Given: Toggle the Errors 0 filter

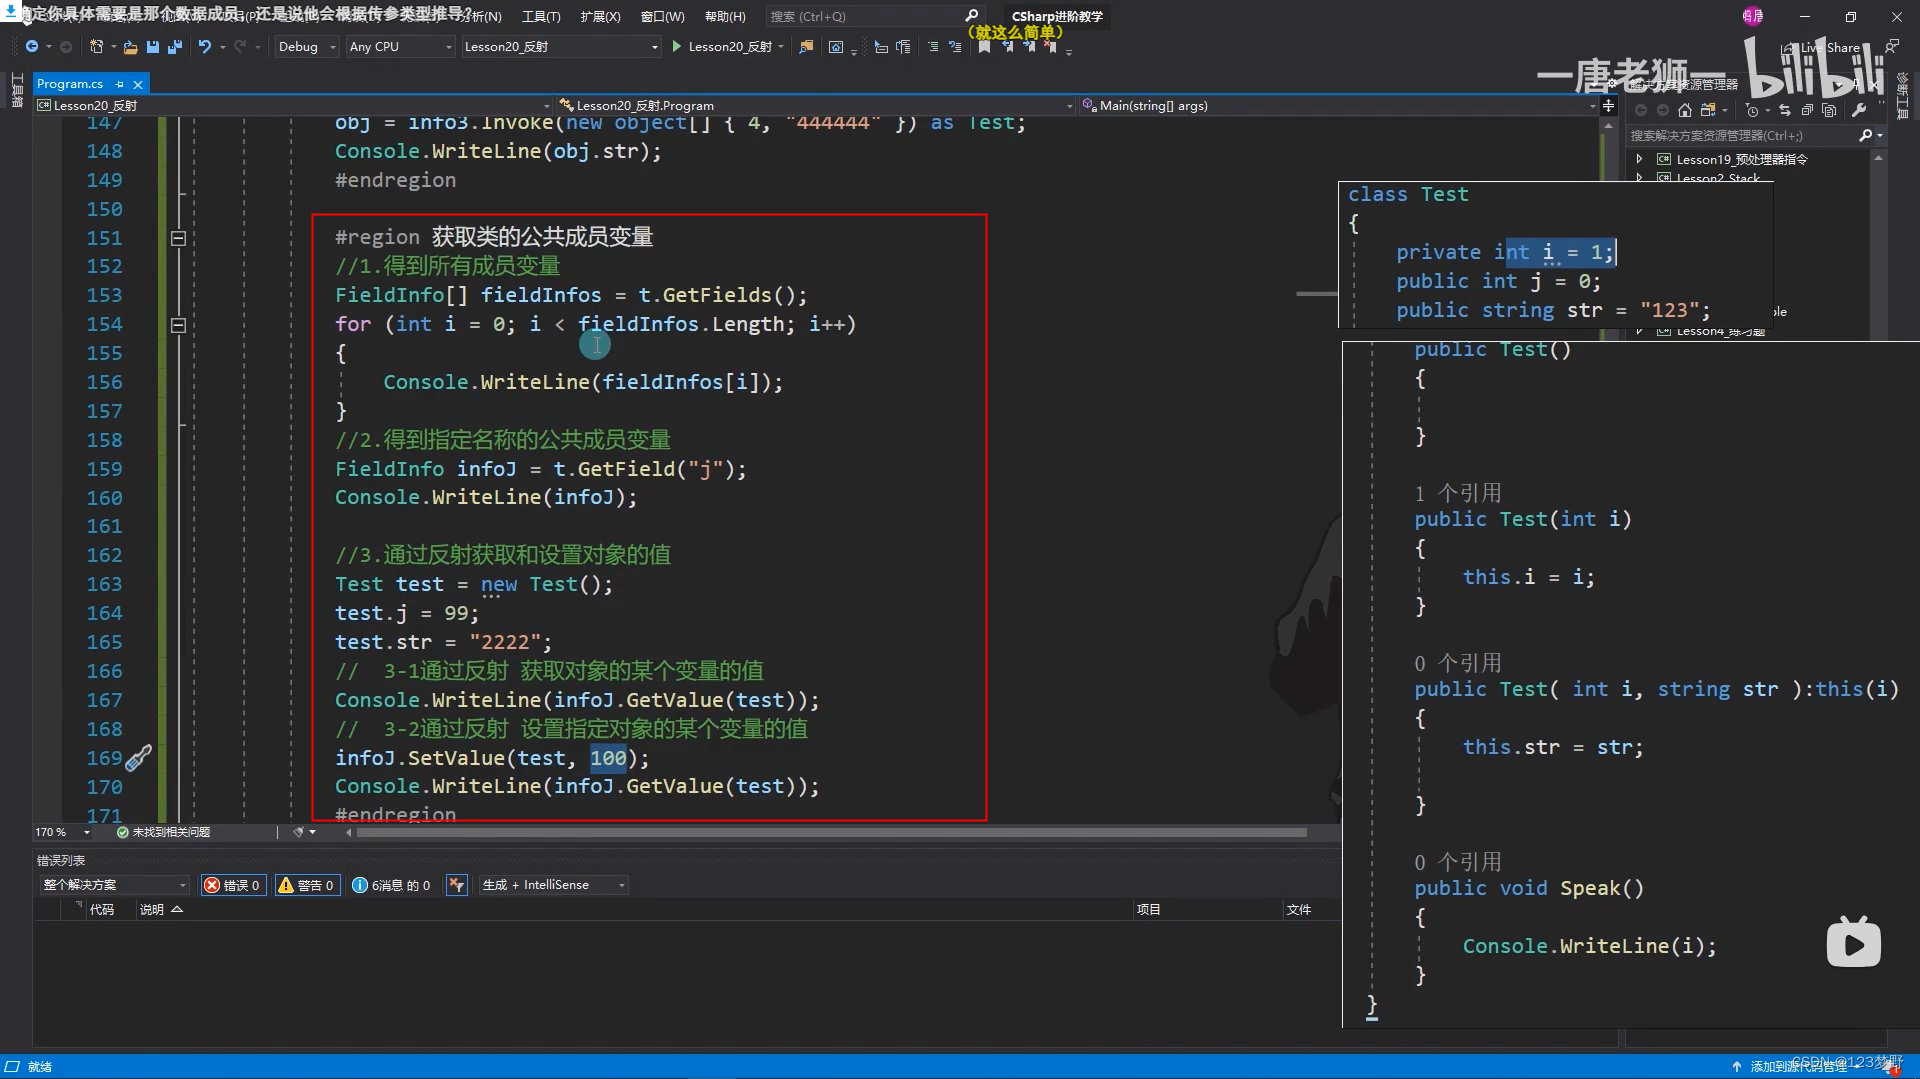Looking at the screenshot, I should coord(233,885).
